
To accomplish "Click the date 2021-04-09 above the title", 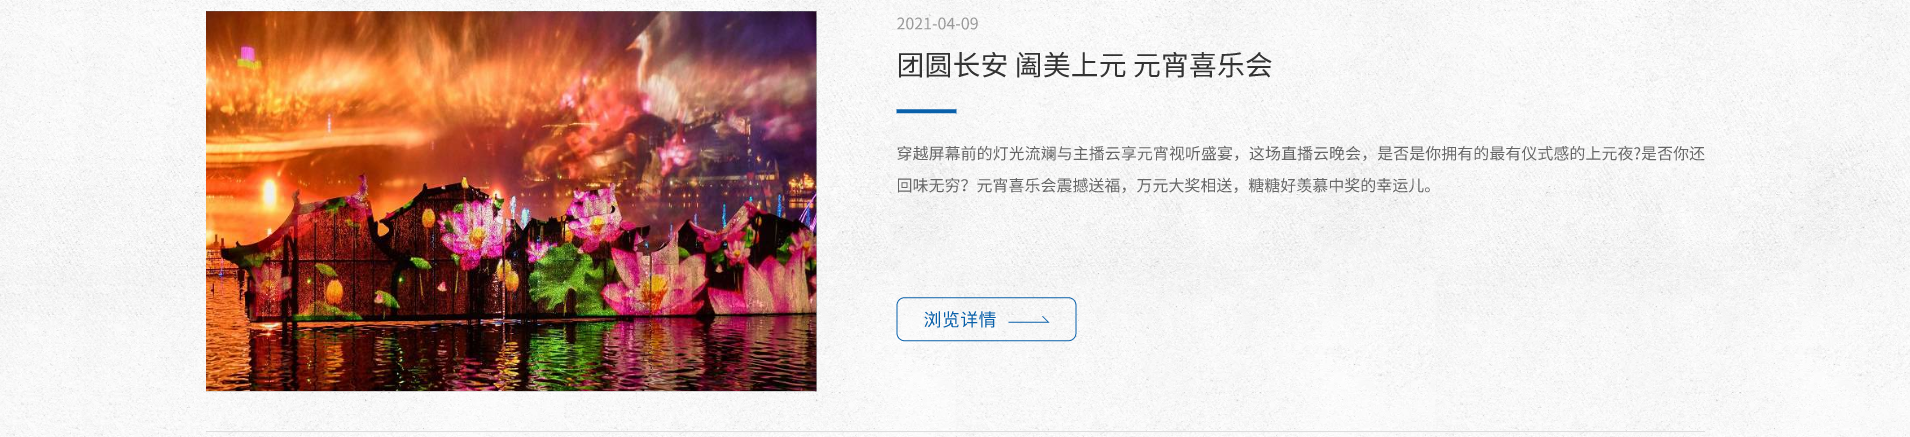I will click(937, 24).
